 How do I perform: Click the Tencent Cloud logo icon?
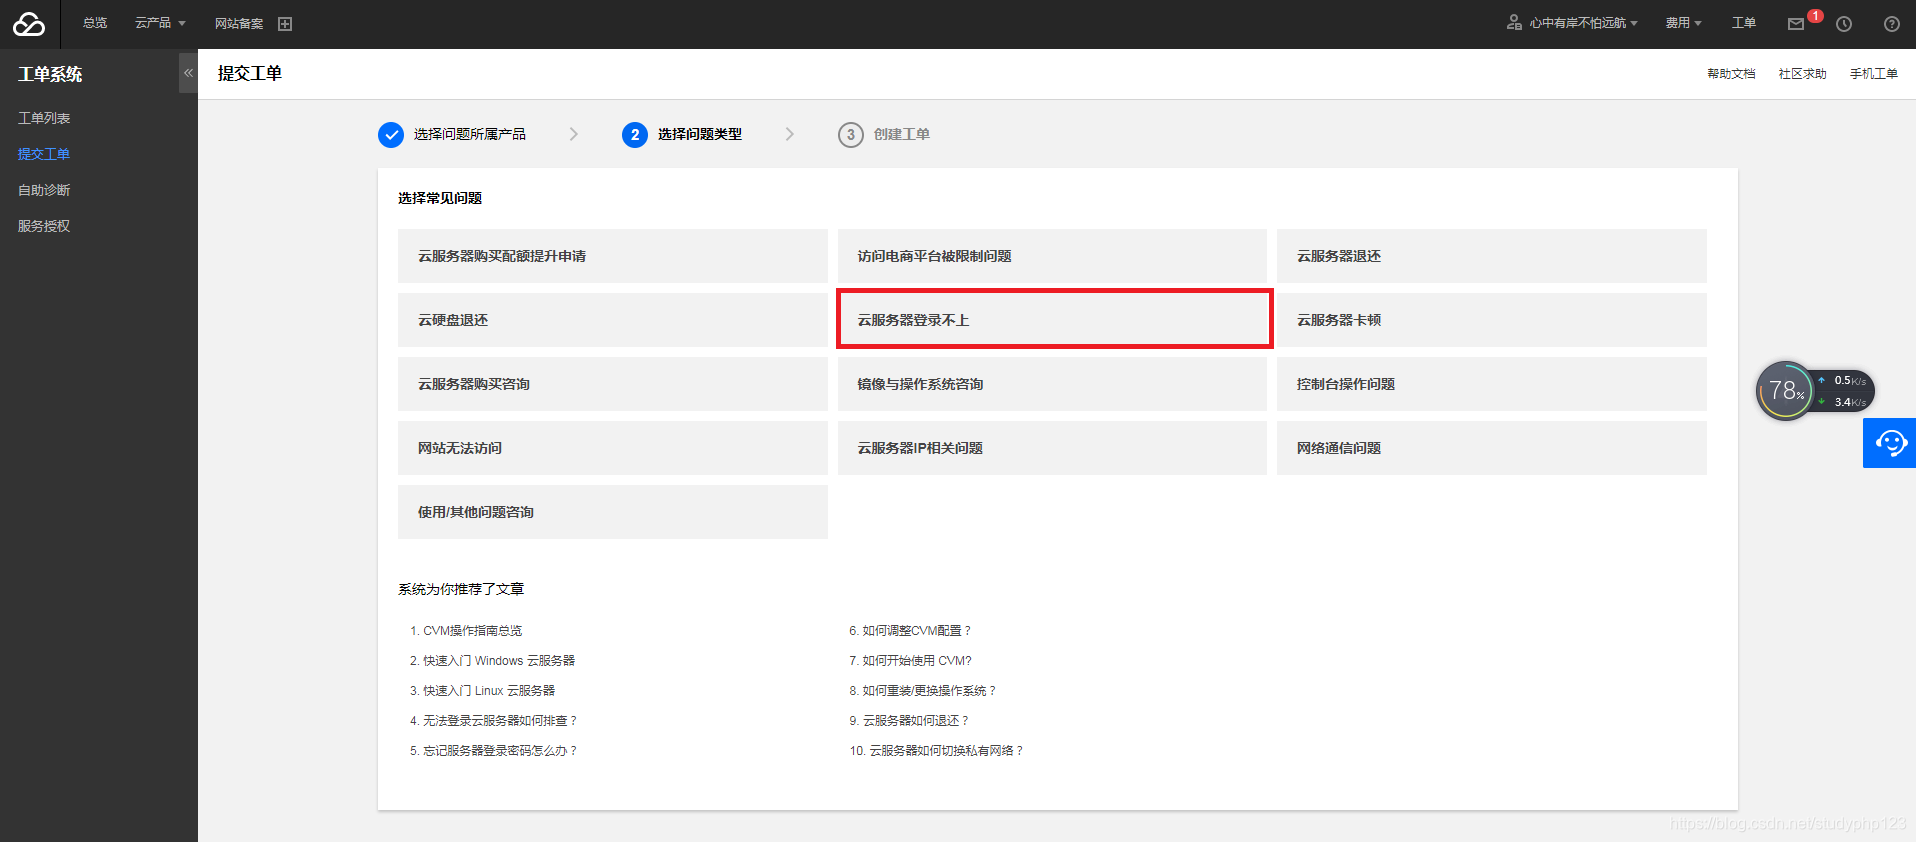click(x=29, y=24)
